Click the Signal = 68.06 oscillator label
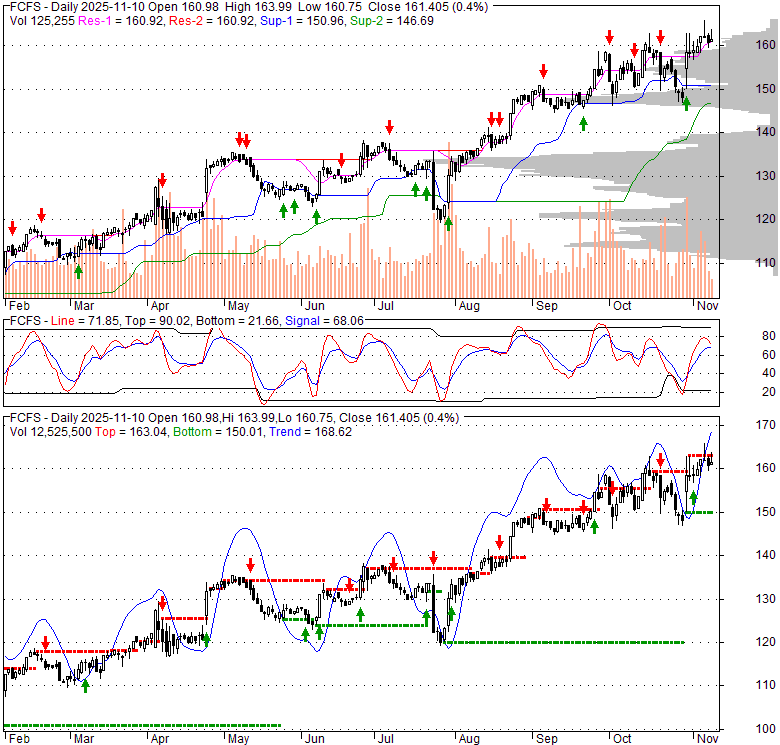The height and width of the screenshot is (745, 780). click(324, 321)
